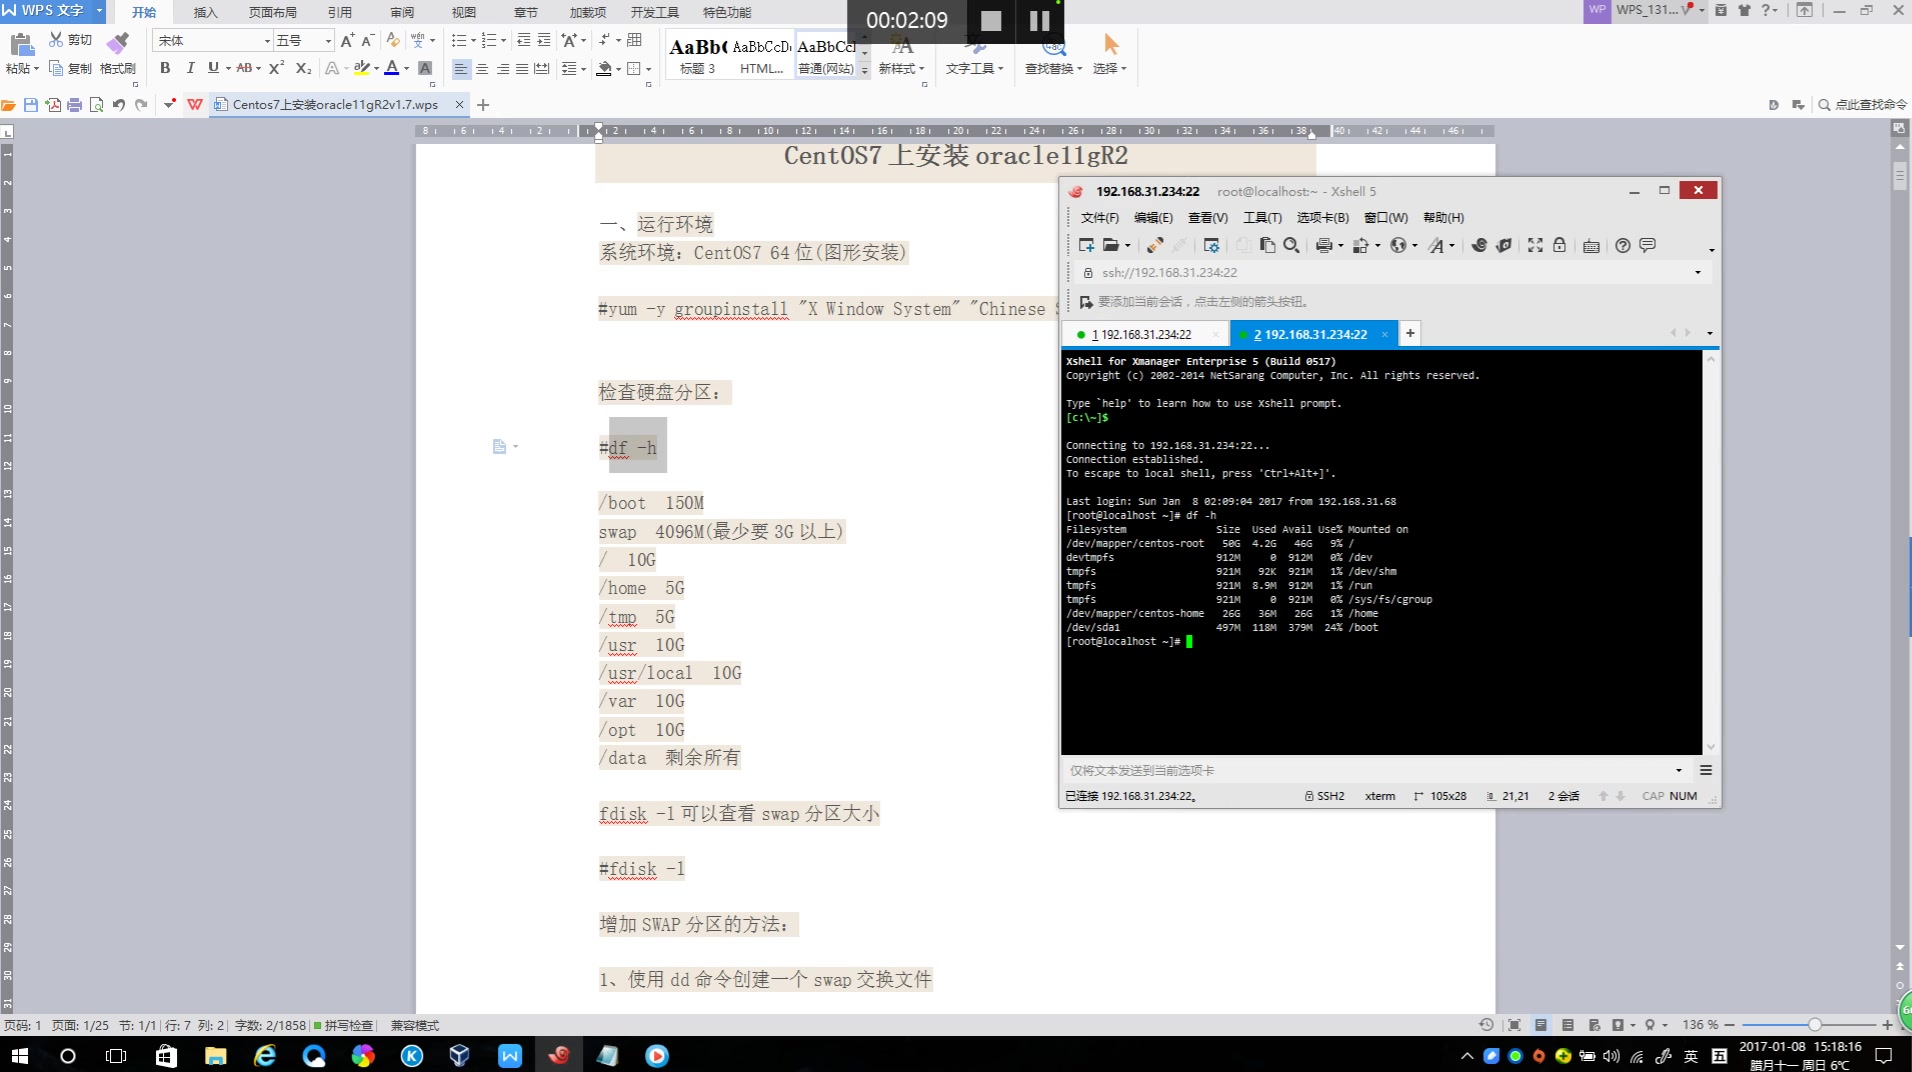Click Xshell session properties icon
Image resolution: width=1912 pixels, height=1072 pixels.
1211,245
